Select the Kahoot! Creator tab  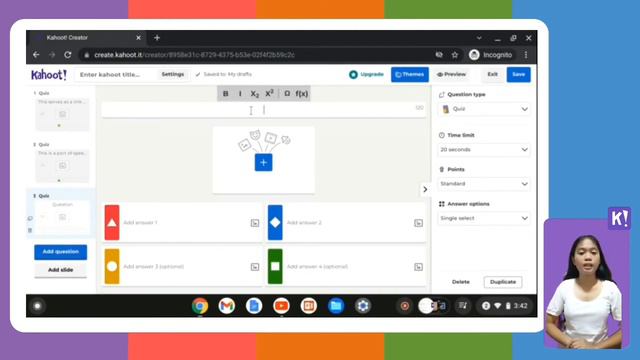(x=86, y=38)
